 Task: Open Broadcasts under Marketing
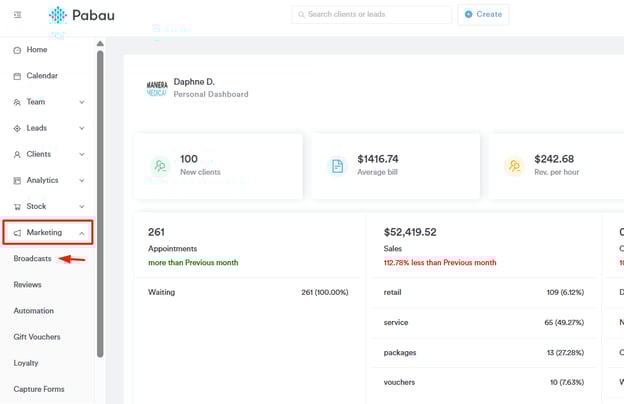coord(33,259)
